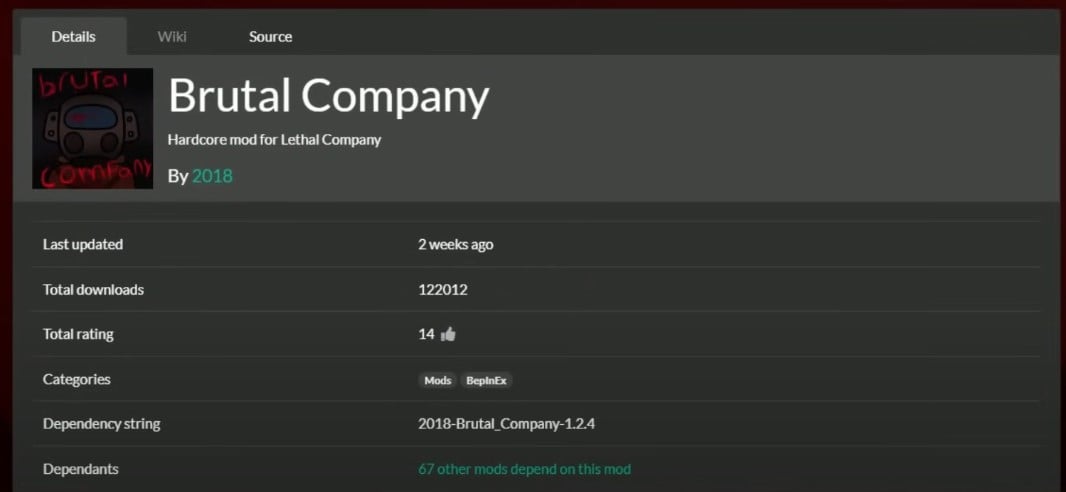
Task: Go to the Source tab
Action: [x=270, y=37]
